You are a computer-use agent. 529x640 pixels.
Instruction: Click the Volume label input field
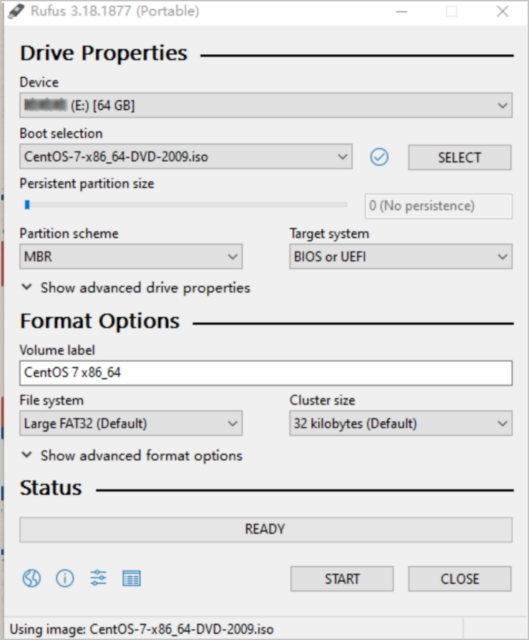tap(266, 373)
